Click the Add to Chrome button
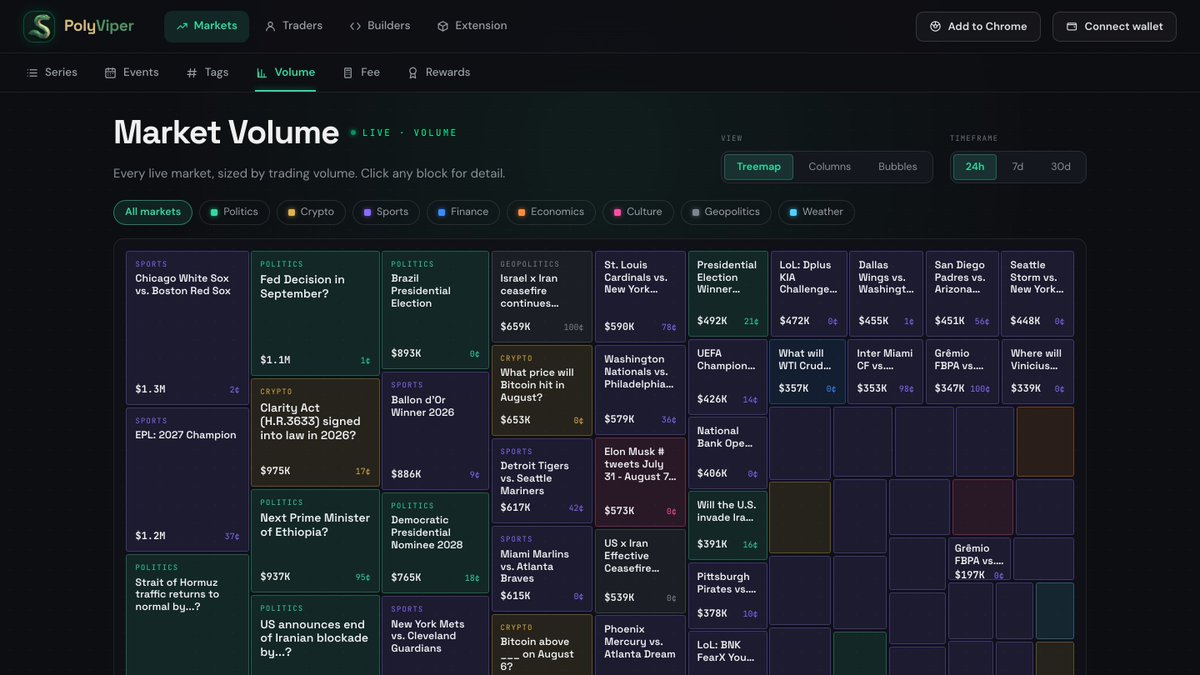Viewport: 1200px width, 675px height. pos(978,27)
